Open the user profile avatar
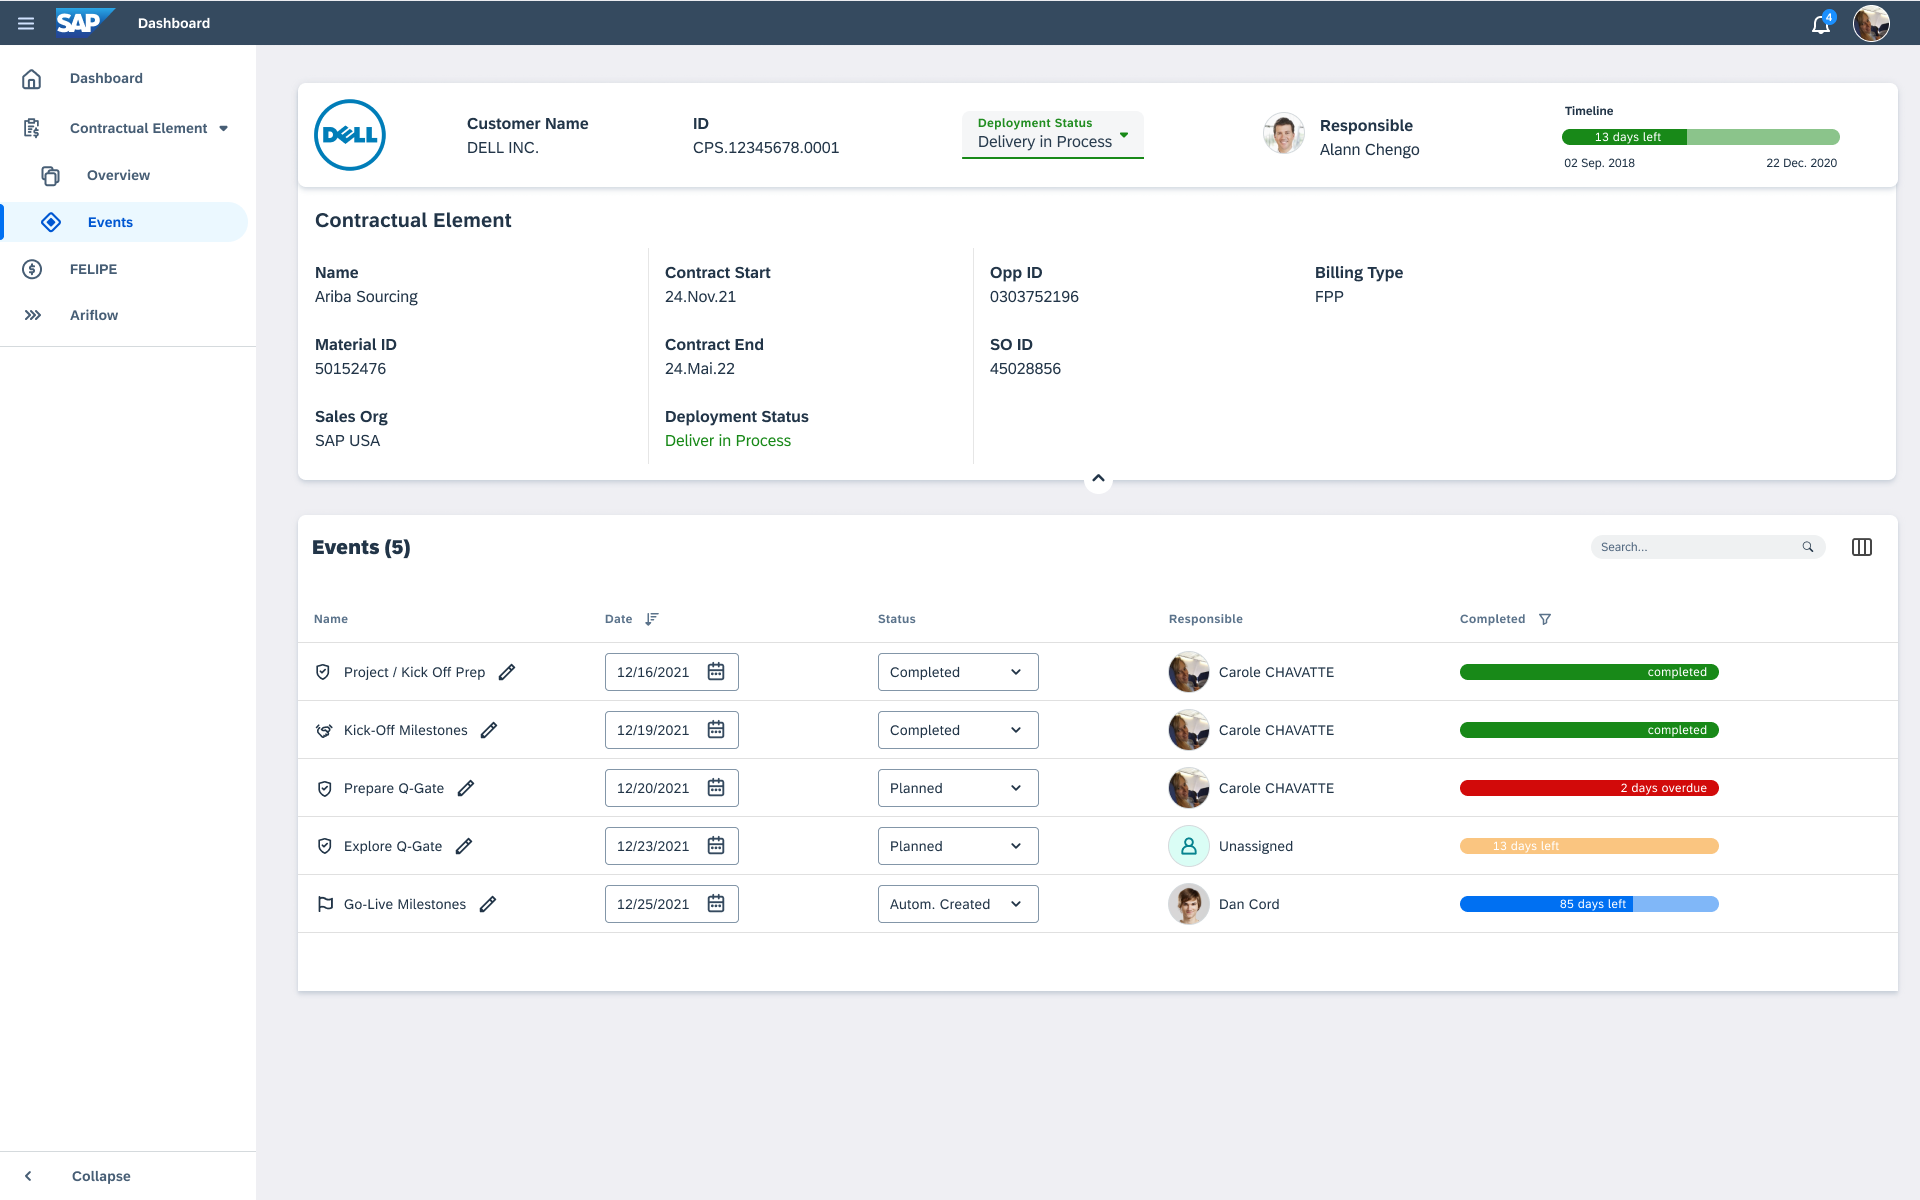This screenshot has width=1920, height=1200. (1870, 23)
